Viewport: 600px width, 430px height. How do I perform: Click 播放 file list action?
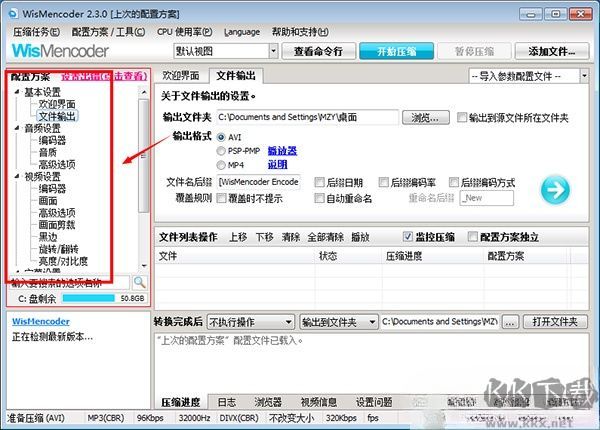click(x=360, y=237)
